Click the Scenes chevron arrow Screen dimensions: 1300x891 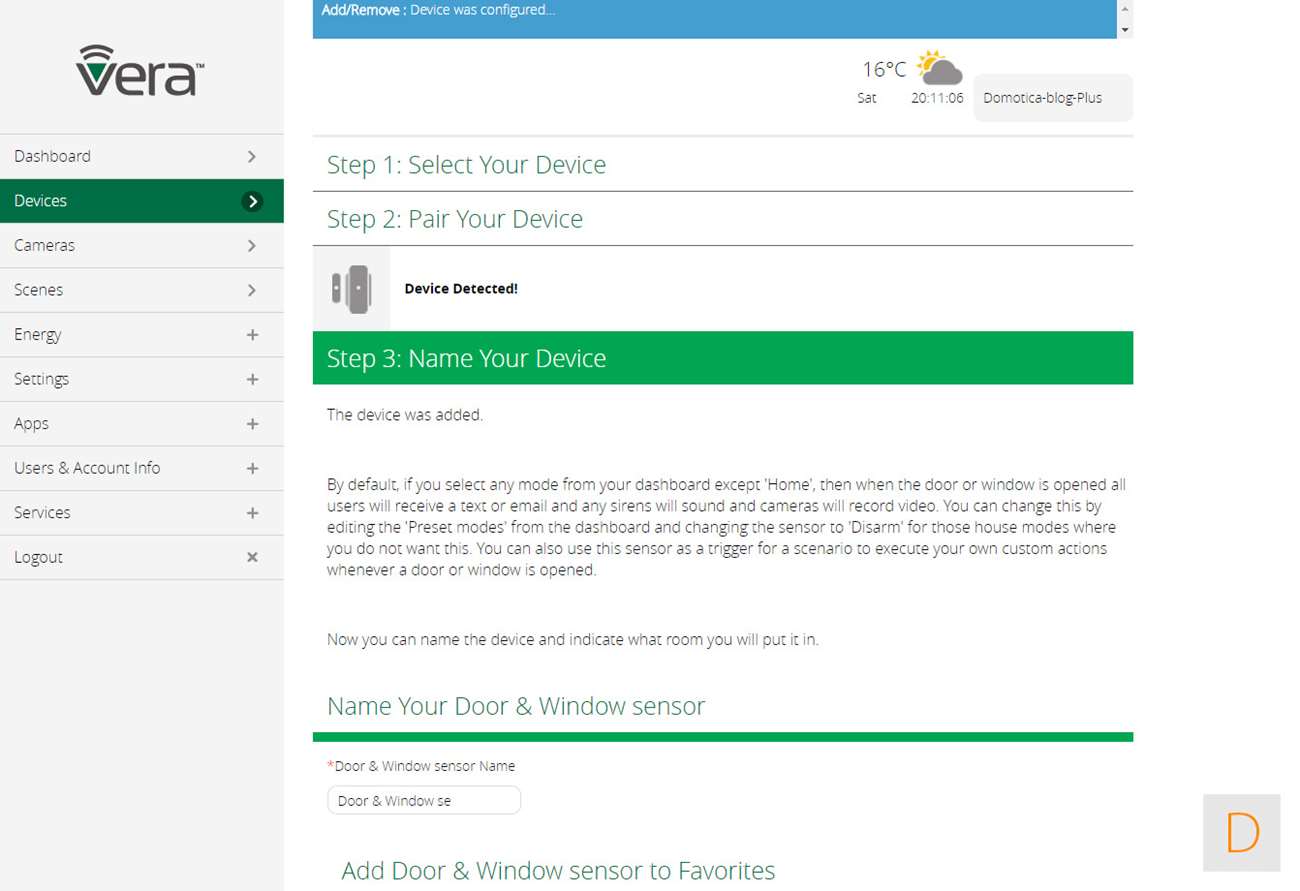tap(252, 290)
